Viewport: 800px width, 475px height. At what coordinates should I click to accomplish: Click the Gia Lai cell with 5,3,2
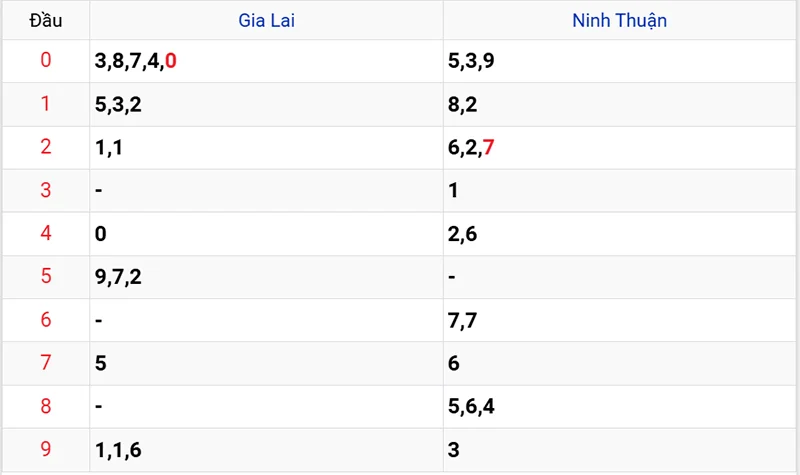[x=119, y=105]
